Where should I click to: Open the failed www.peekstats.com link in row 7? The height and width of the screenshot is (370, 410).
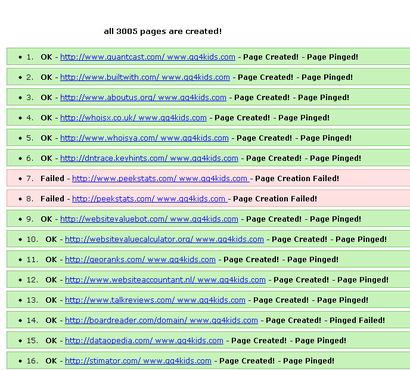click(160, 179)
